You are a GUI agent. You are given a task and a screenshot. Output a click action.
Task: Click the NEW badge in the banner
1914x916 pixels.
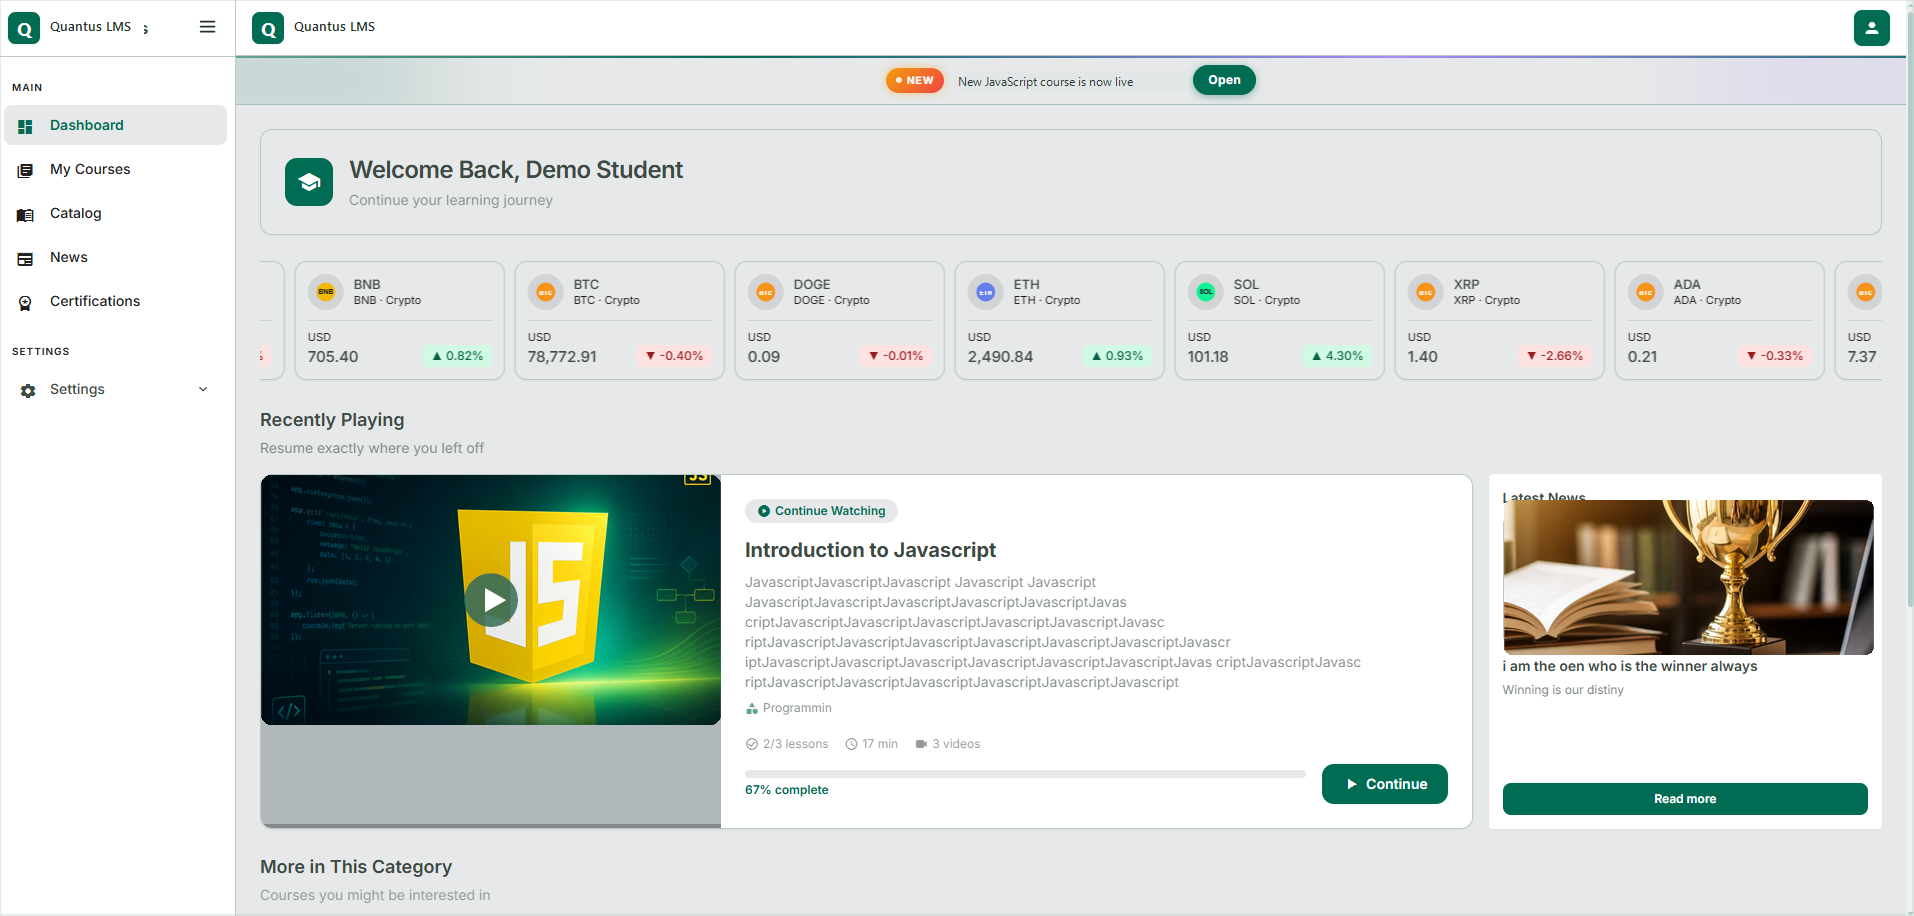(x=915, y=80)
